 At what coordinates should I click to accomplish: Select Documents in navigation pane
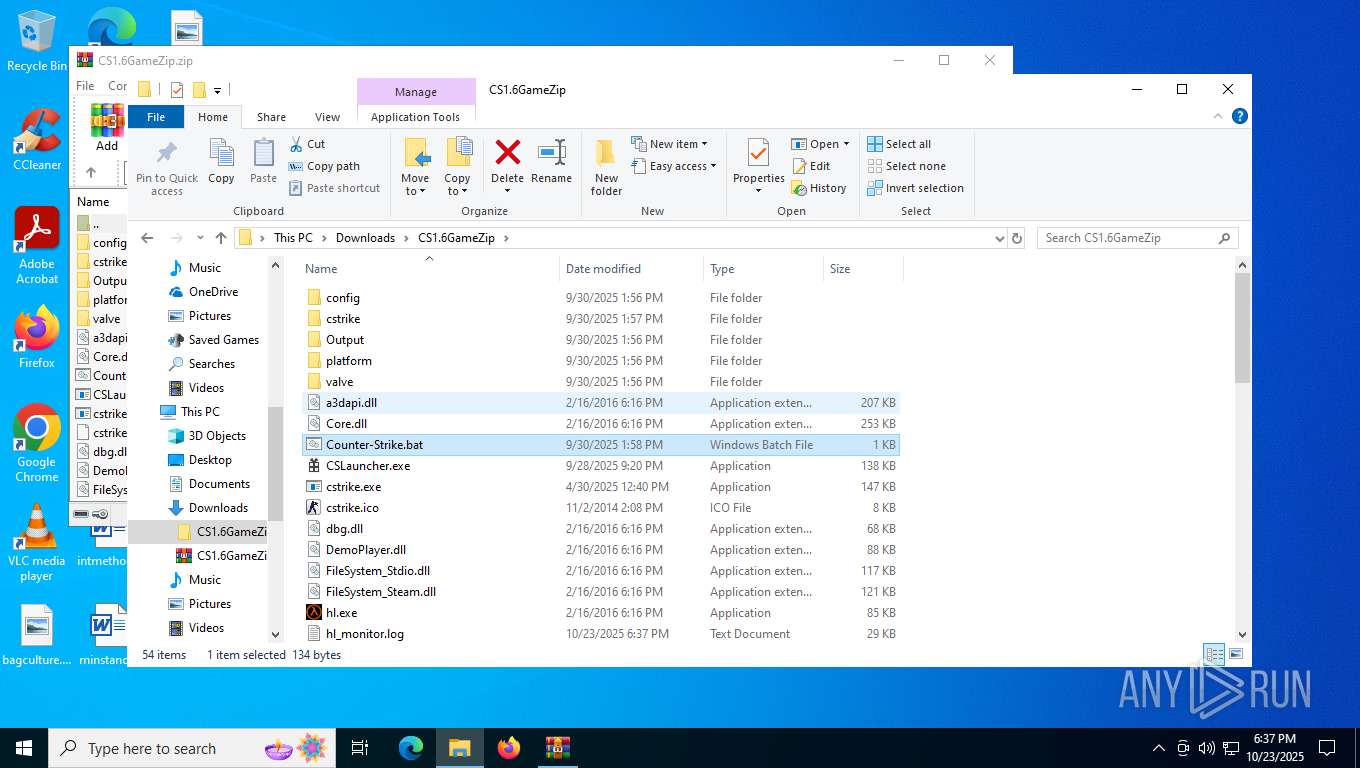coord(219,484)
